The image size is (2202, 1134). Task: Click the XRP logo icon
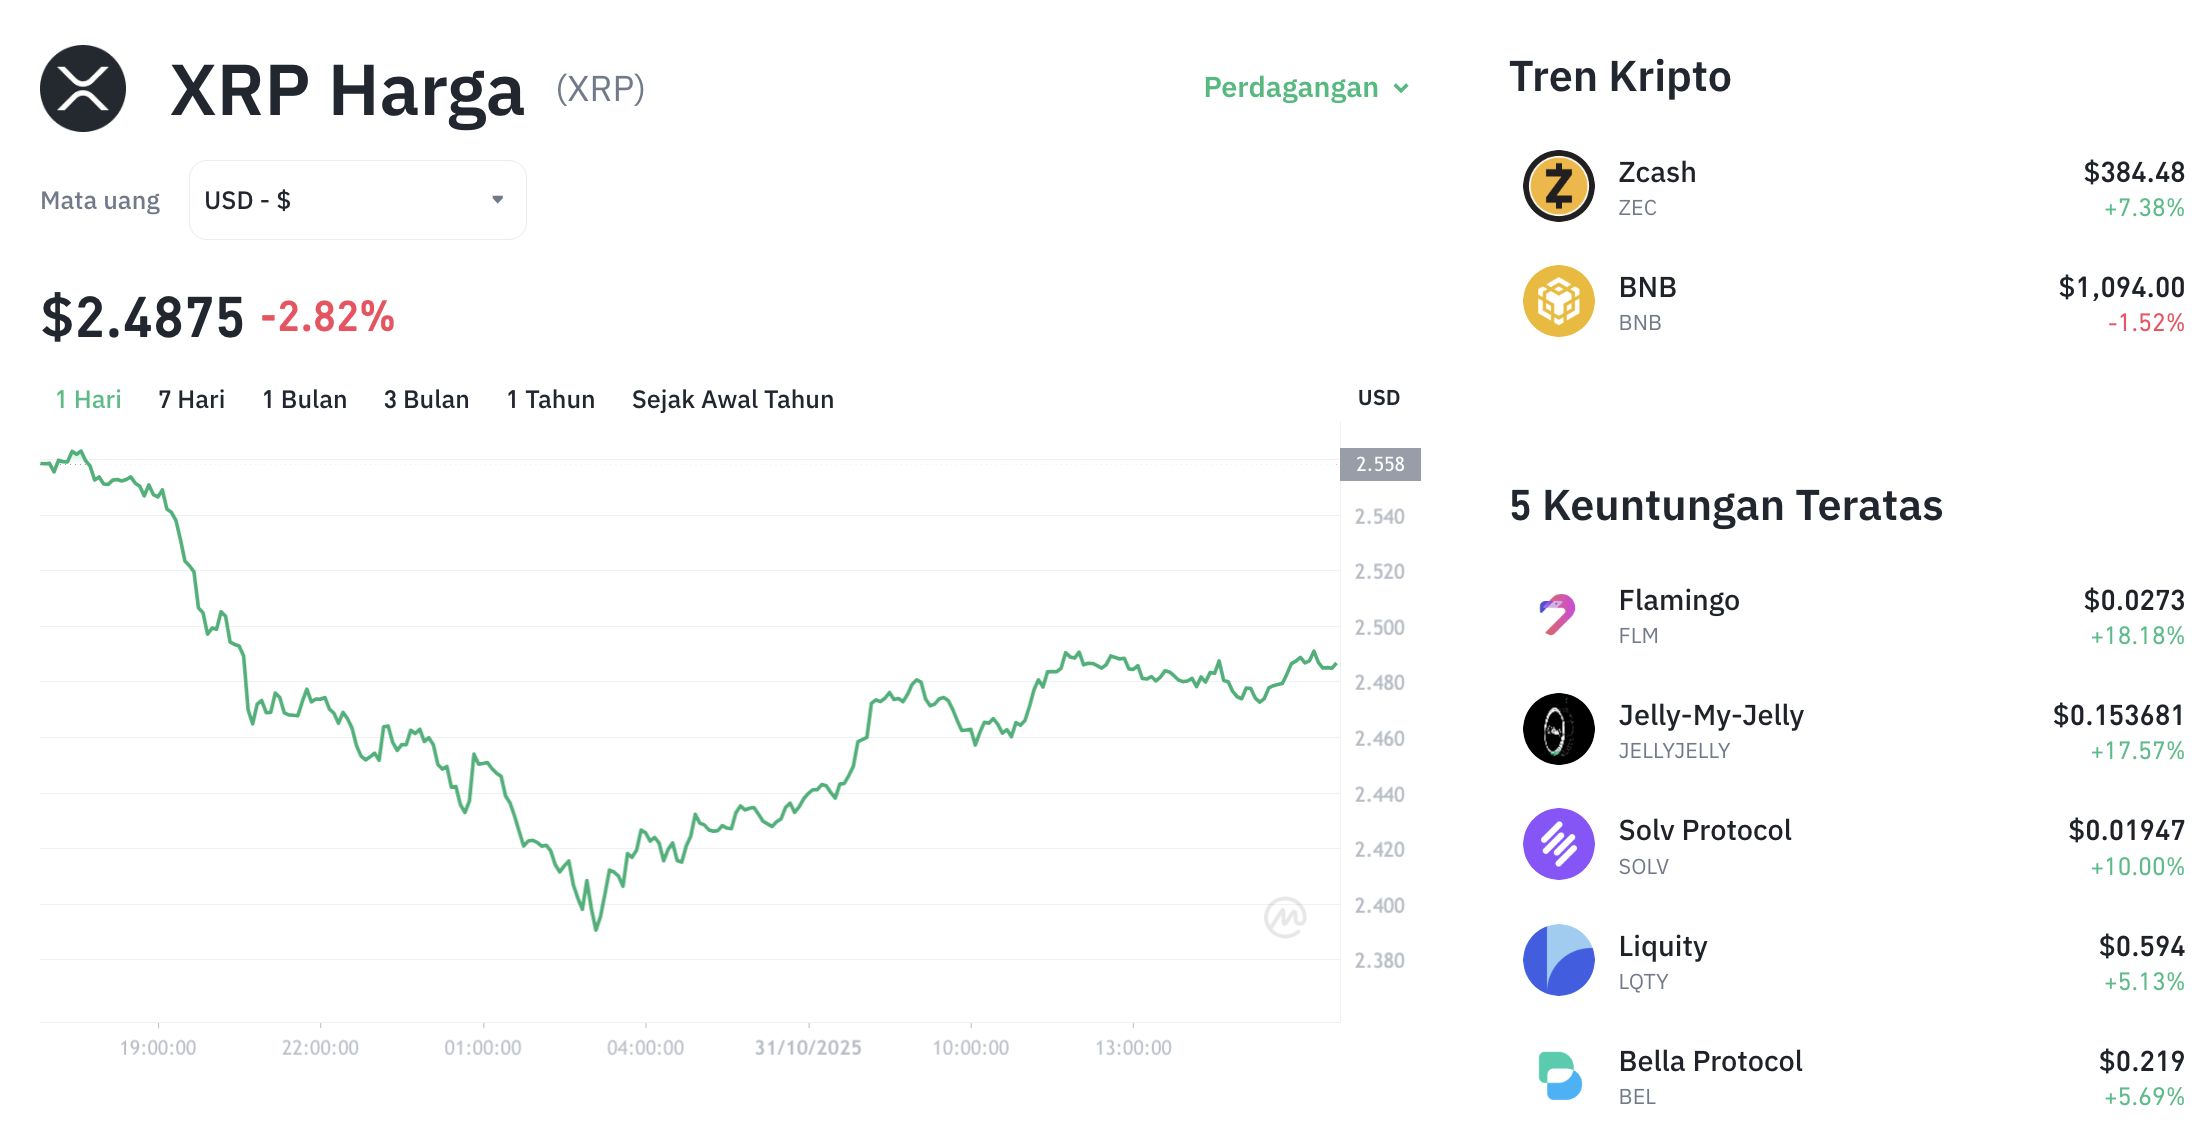pos(82,89)
